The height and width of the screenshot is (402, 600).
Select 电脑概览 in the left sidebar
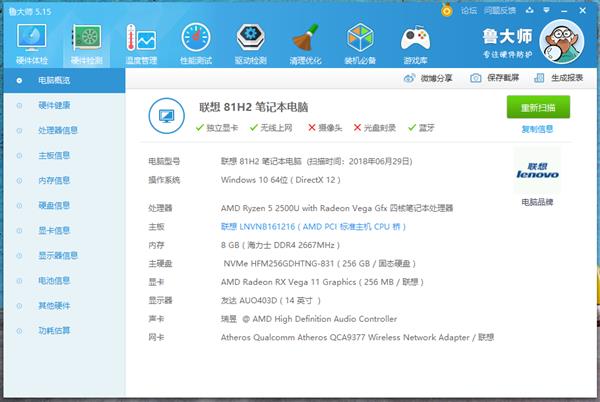[x=54, y=79]
